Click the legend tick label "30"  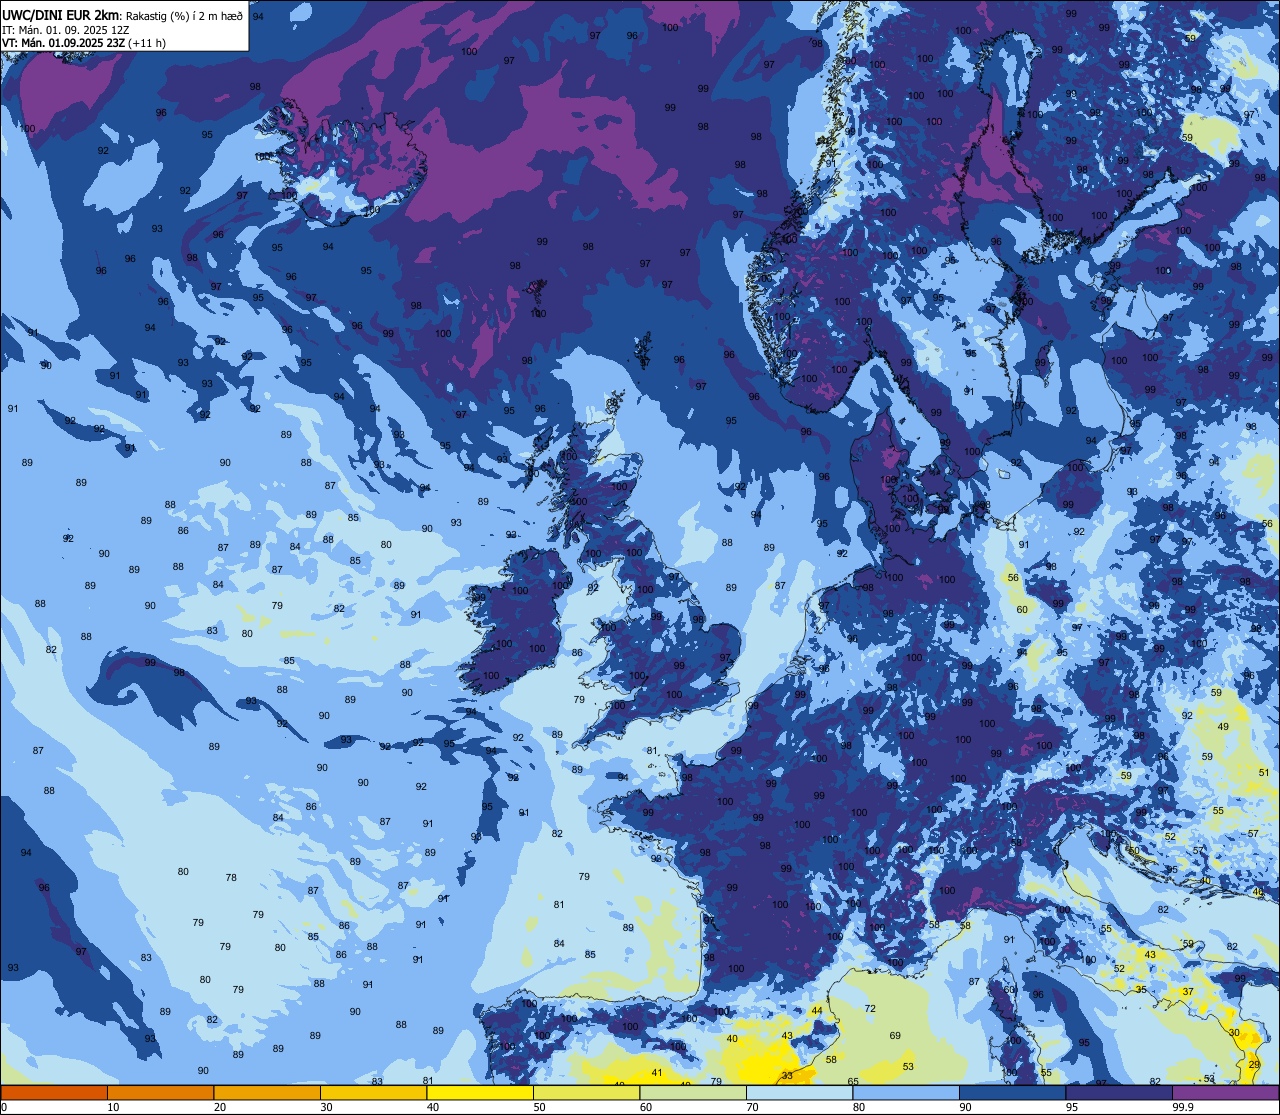[x=326, y=1107]
